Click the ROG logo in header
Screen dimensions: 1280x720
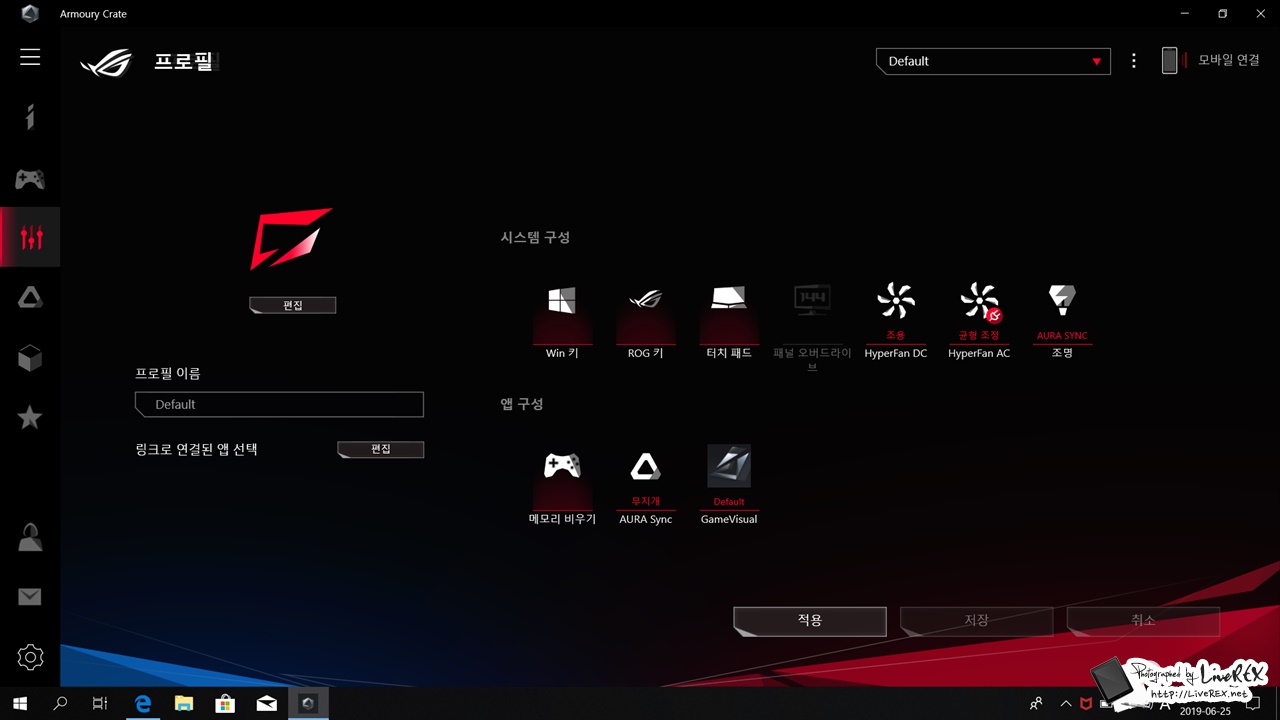coord(106,63)
